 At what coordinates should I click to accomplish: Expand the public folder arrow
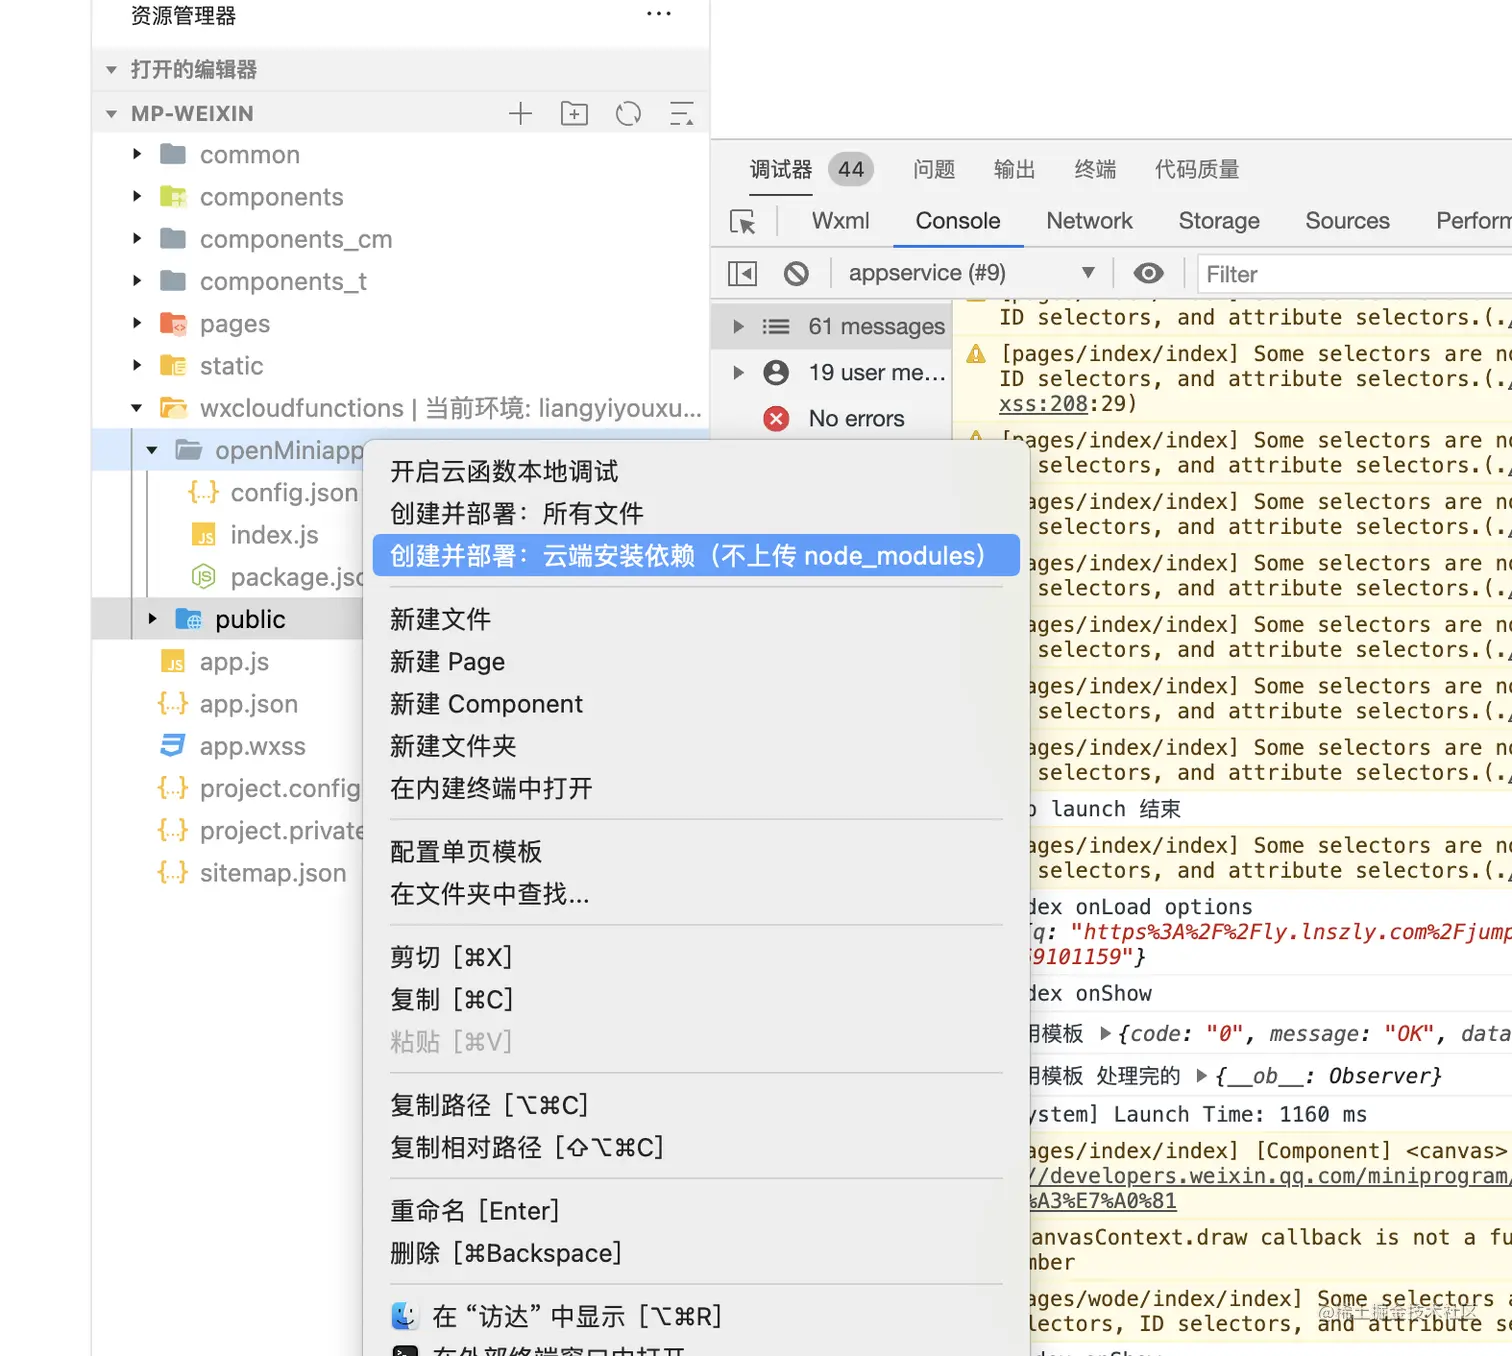pos(152,619)
